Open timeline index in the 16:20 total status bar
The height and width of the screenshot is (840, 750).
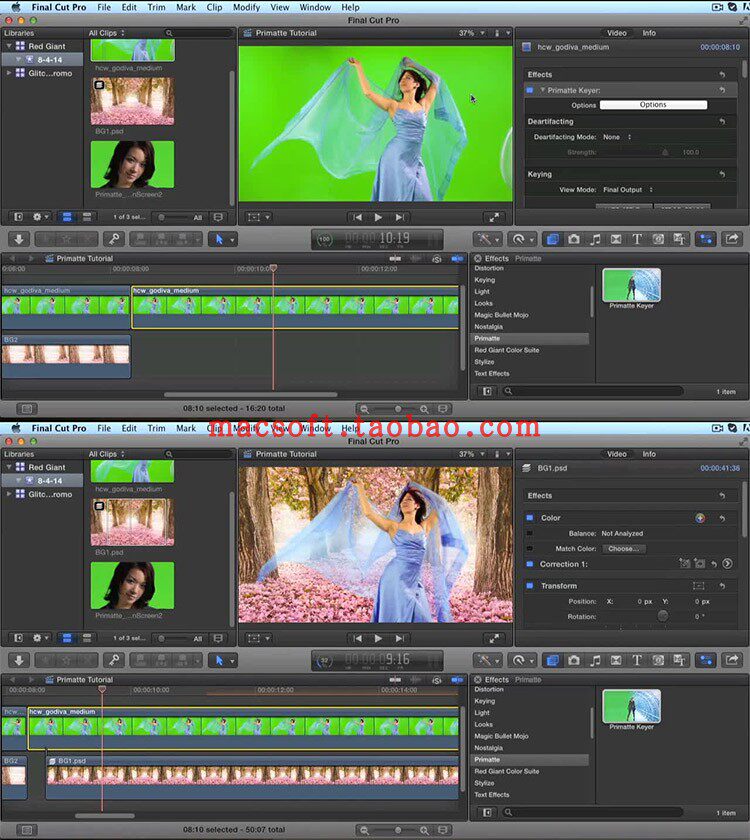(x=26, y=409)
